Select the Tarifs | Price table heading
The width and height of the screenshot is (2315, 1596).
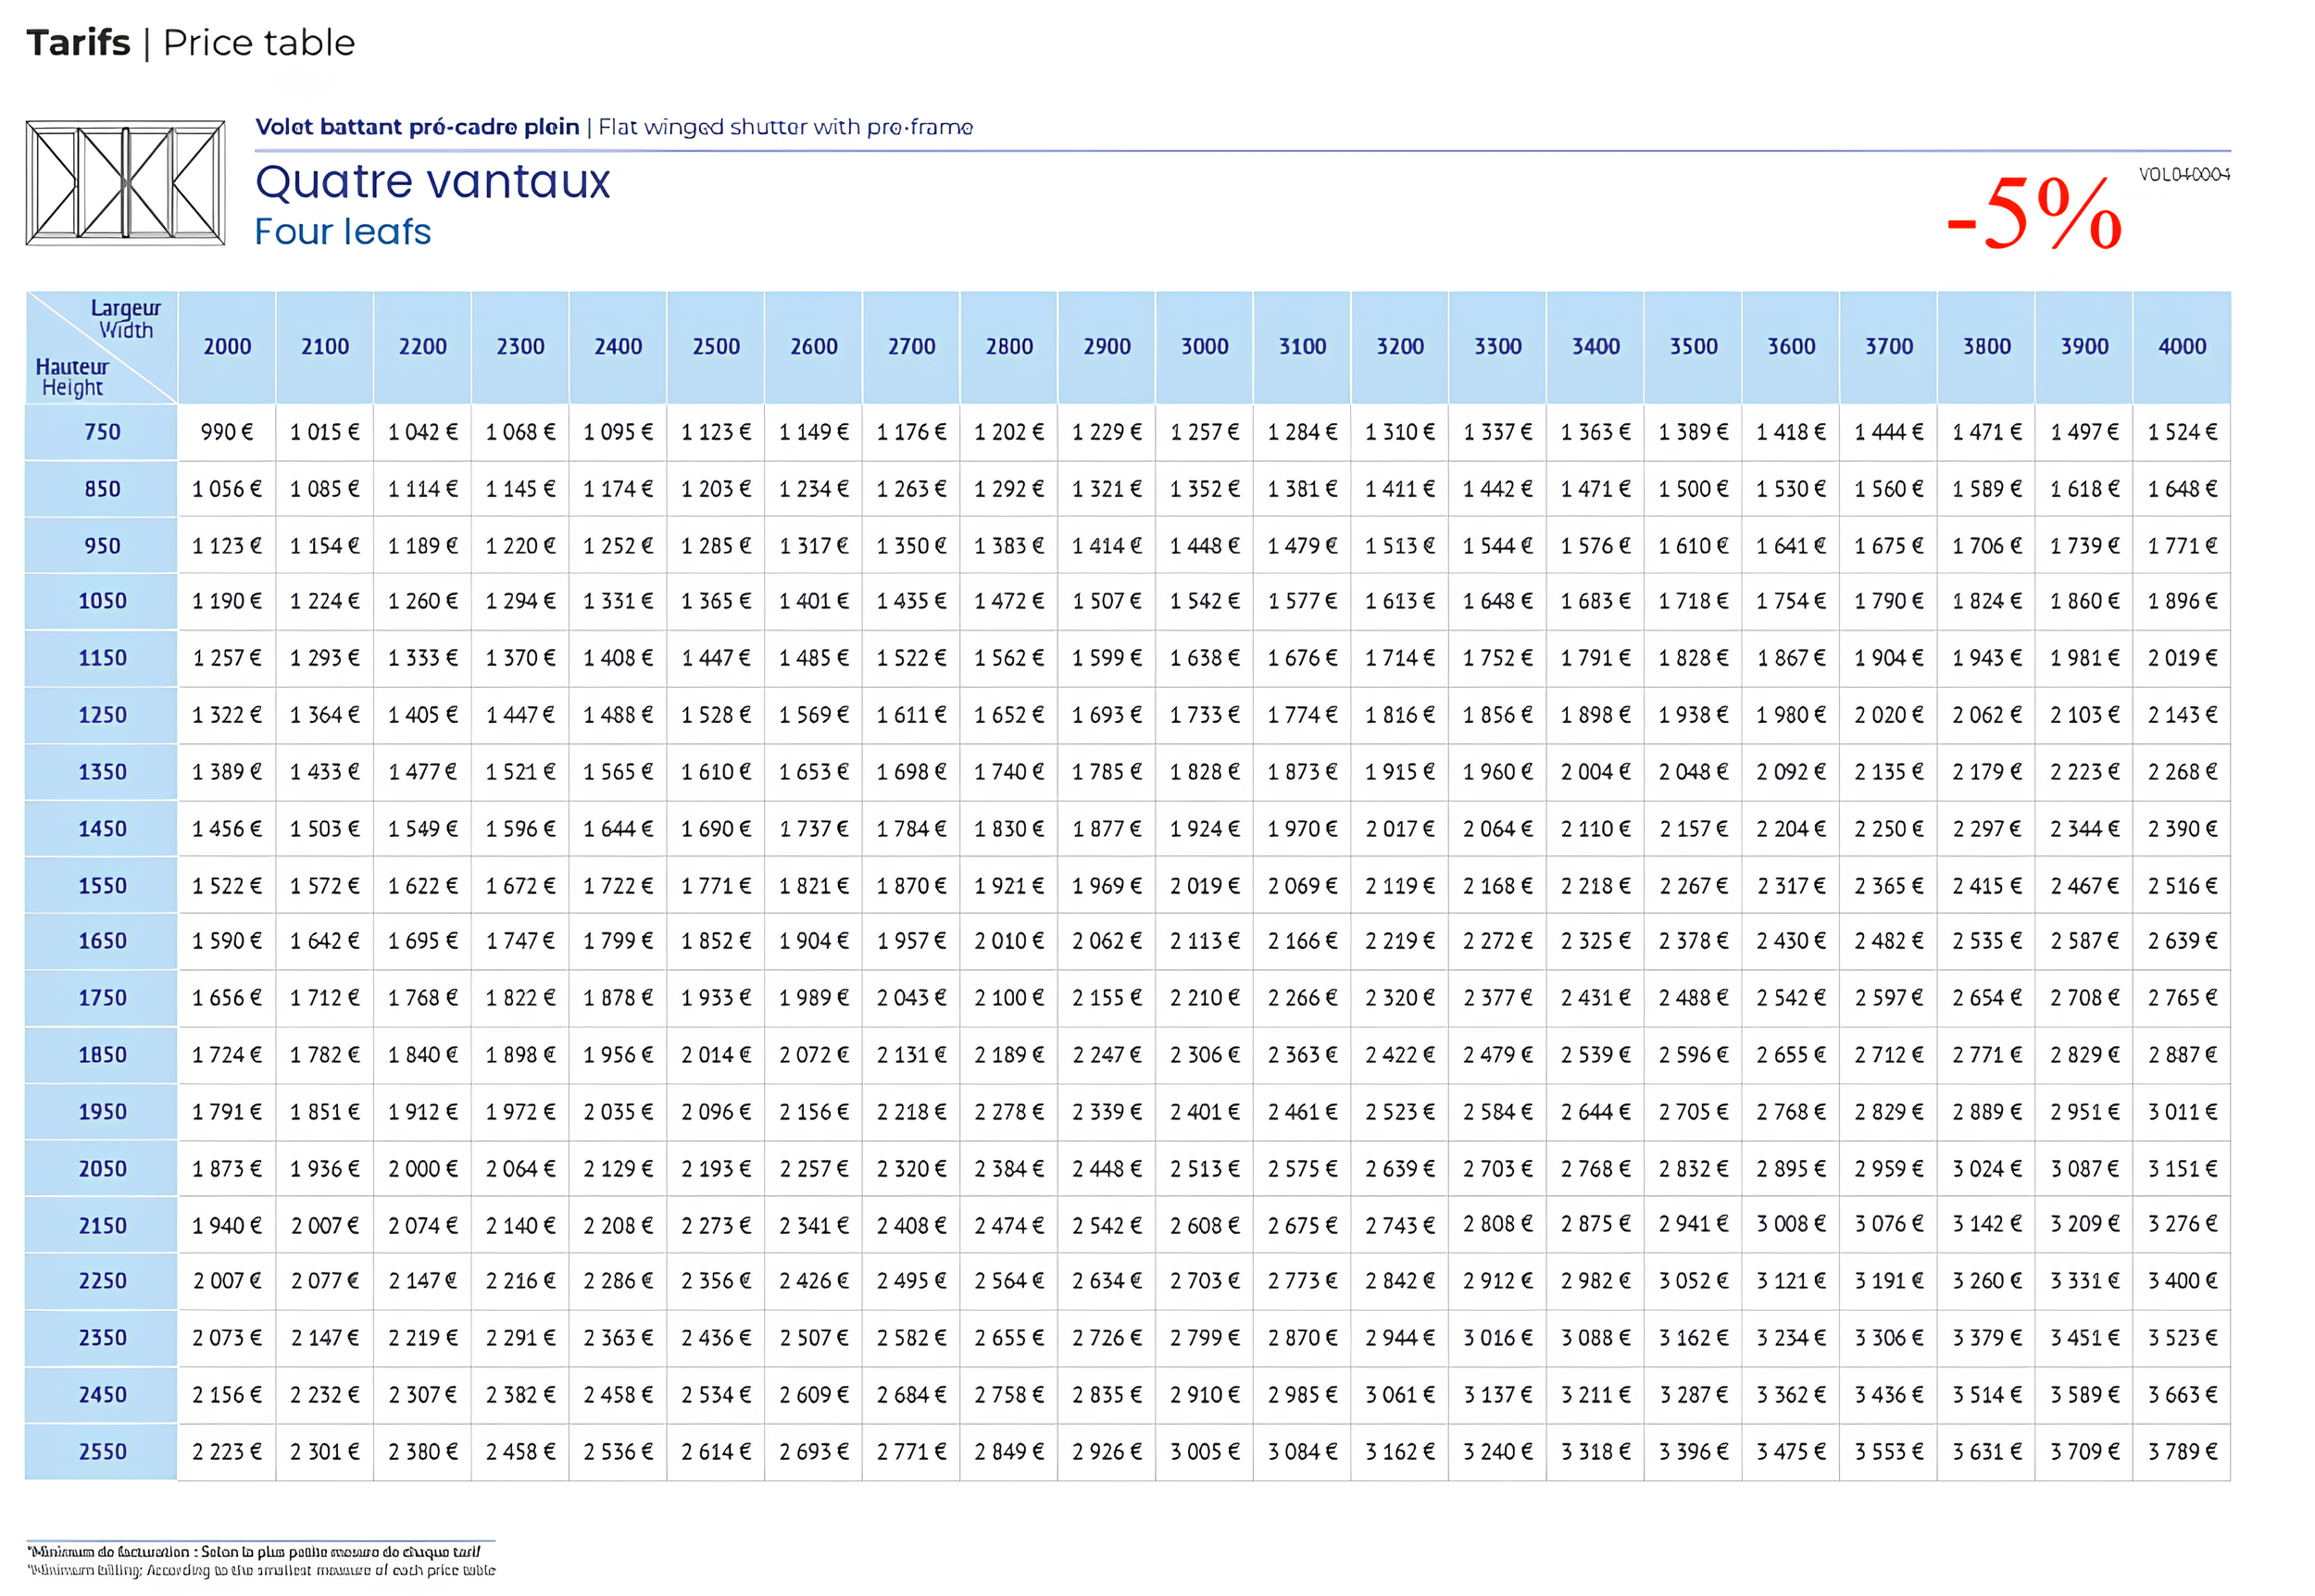pyautogui.click(x=190, y=42)
